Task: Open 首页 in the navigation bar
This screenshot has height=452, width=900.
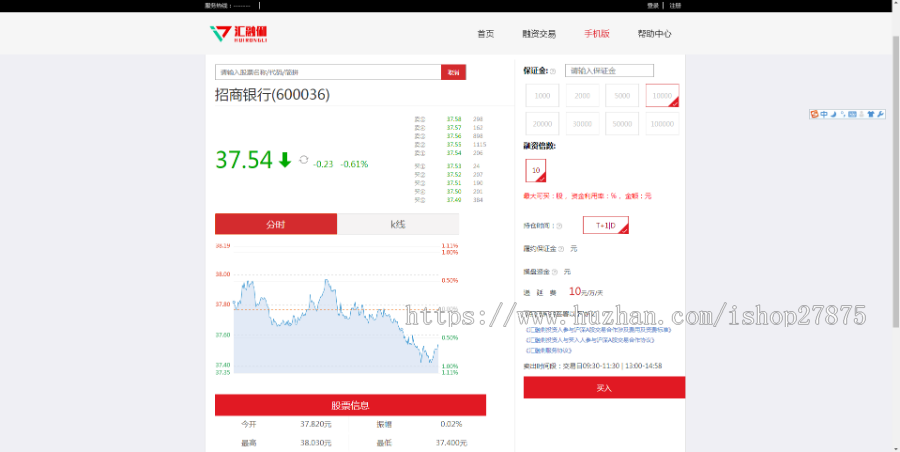Action: (486, 34)
